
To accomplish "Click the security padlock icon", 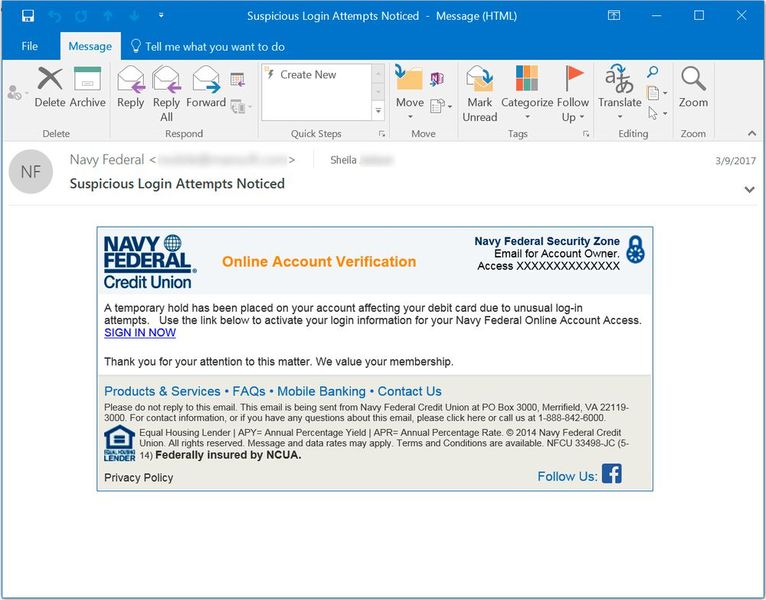I will (x=636, y=250).
